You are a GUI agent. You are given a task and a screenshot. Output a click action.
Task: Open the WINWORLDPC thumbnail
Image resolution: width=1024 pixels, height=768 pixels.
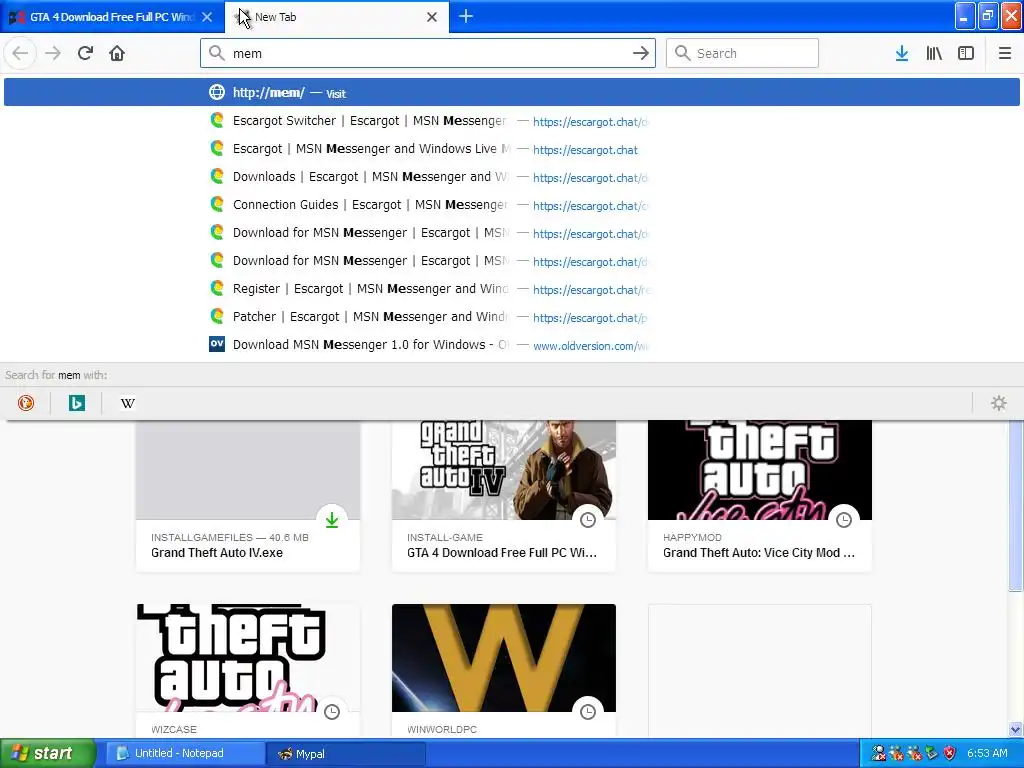pos(504,658)
